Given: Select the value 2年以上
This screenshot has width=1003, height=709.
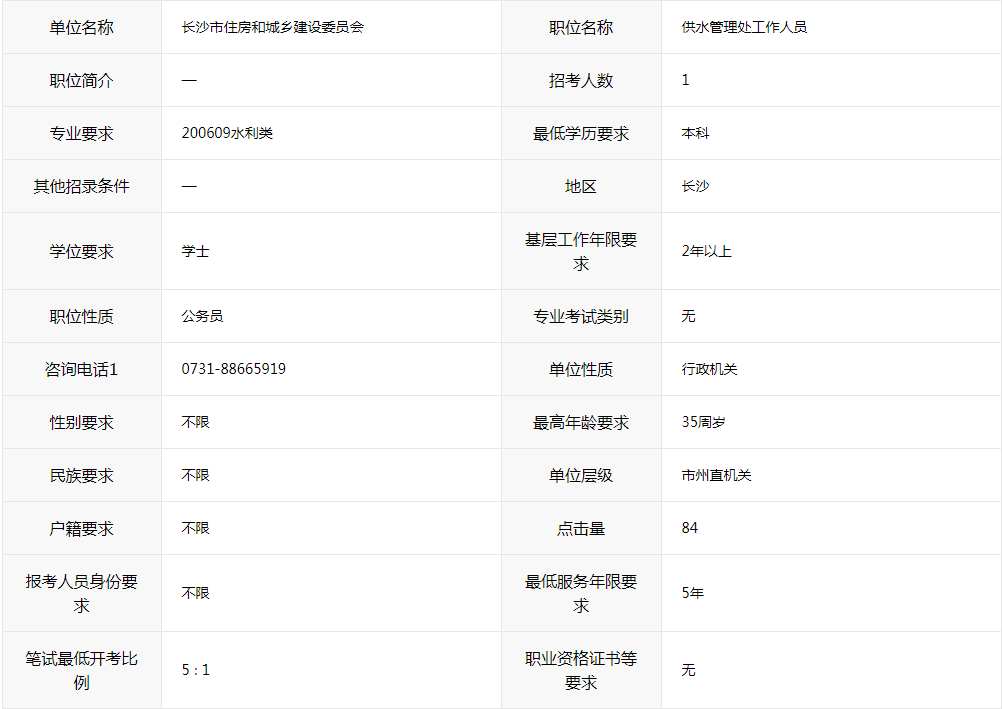Looking at the screenshot, I should pyautogui.click(x=706, y=251).
